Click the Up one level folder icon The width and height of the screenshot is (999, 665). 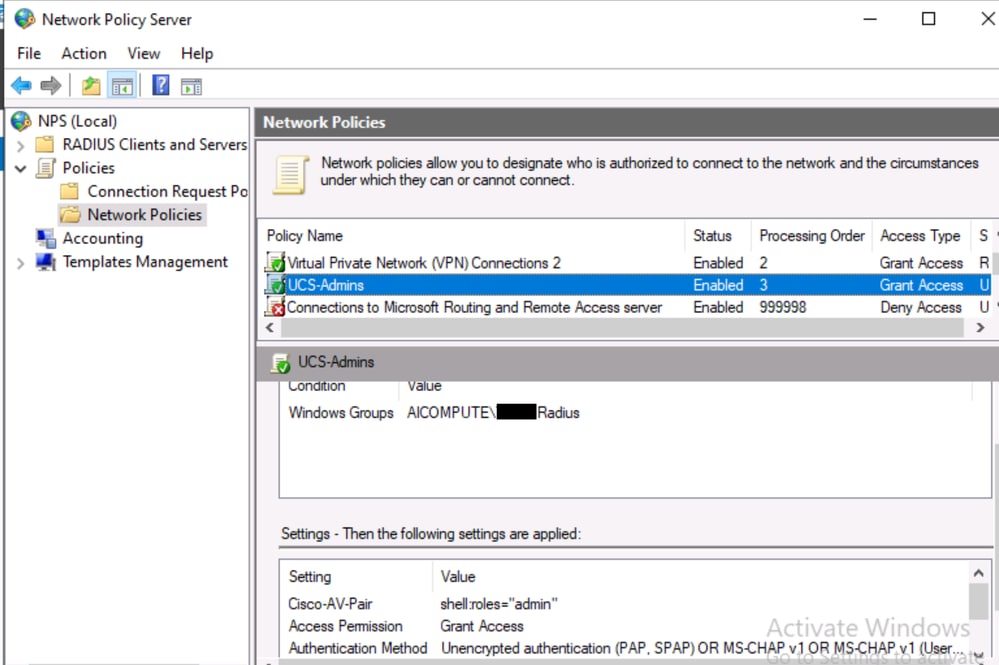[x=91, y=85]
